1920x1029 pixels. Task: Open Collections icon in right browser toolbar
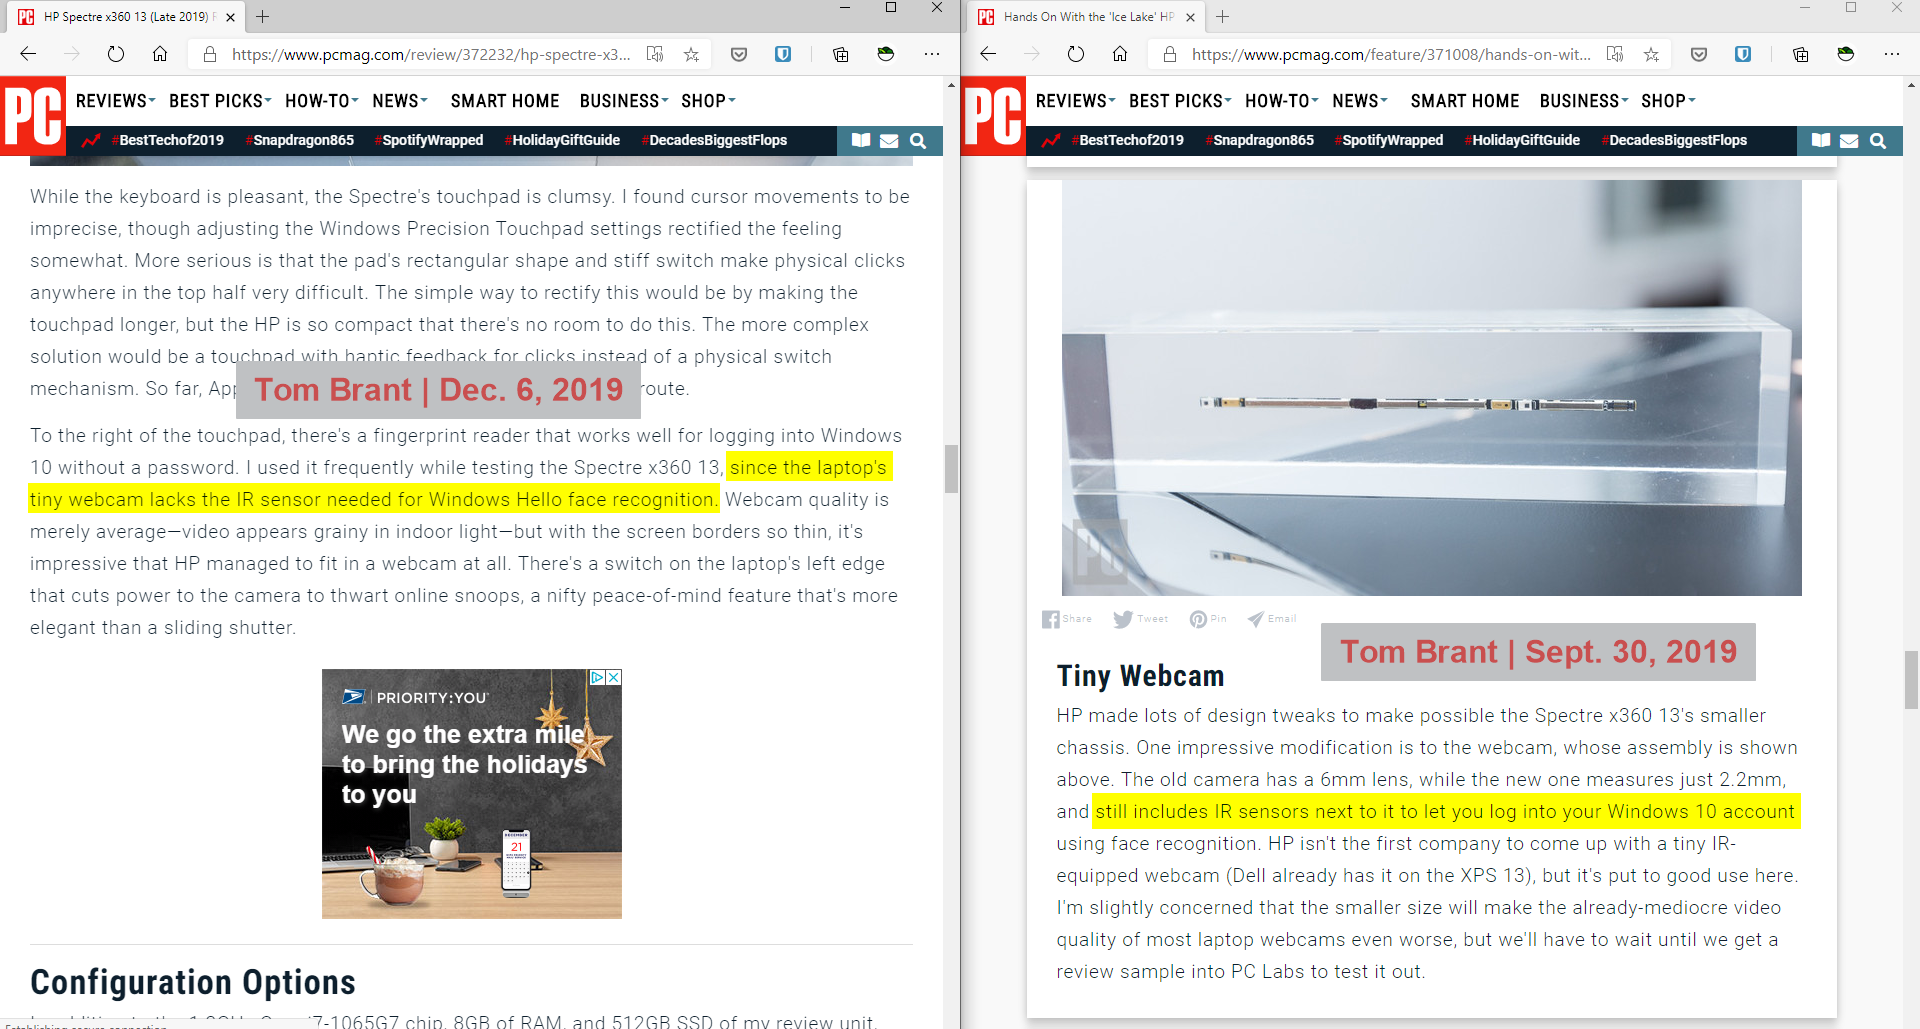[x=1800, y=54]
